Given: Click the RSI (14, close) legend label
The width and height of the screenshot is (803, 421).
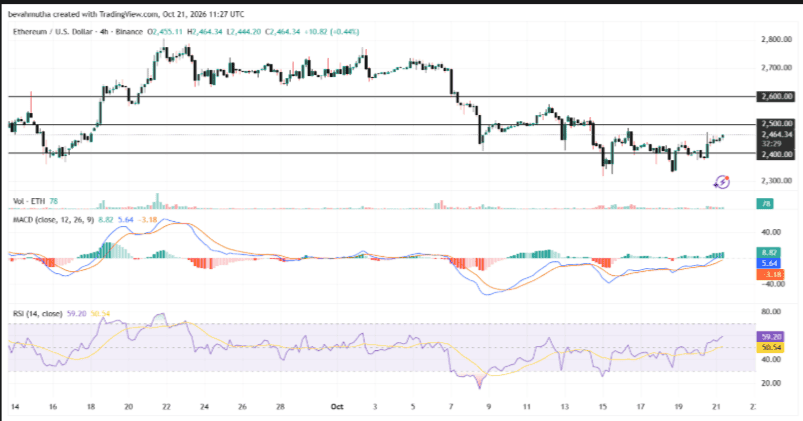Looking at the screenshot, I should click(x=38, y=313).
